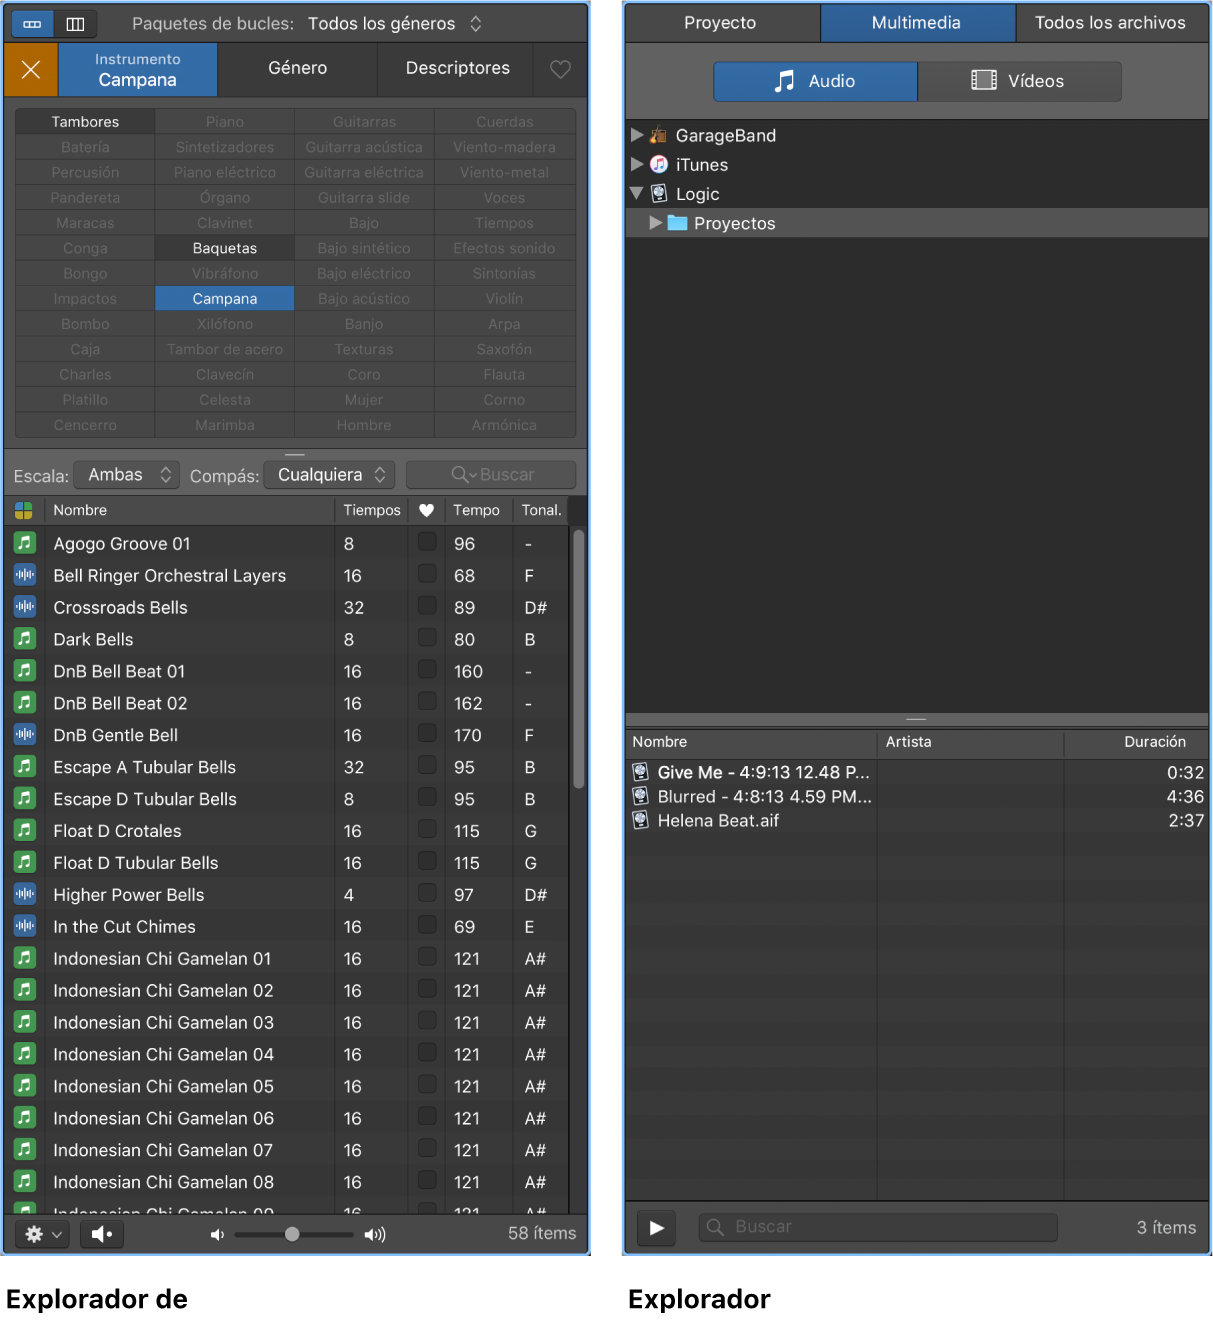Select the Descriptores tab

tap(458, 68)
